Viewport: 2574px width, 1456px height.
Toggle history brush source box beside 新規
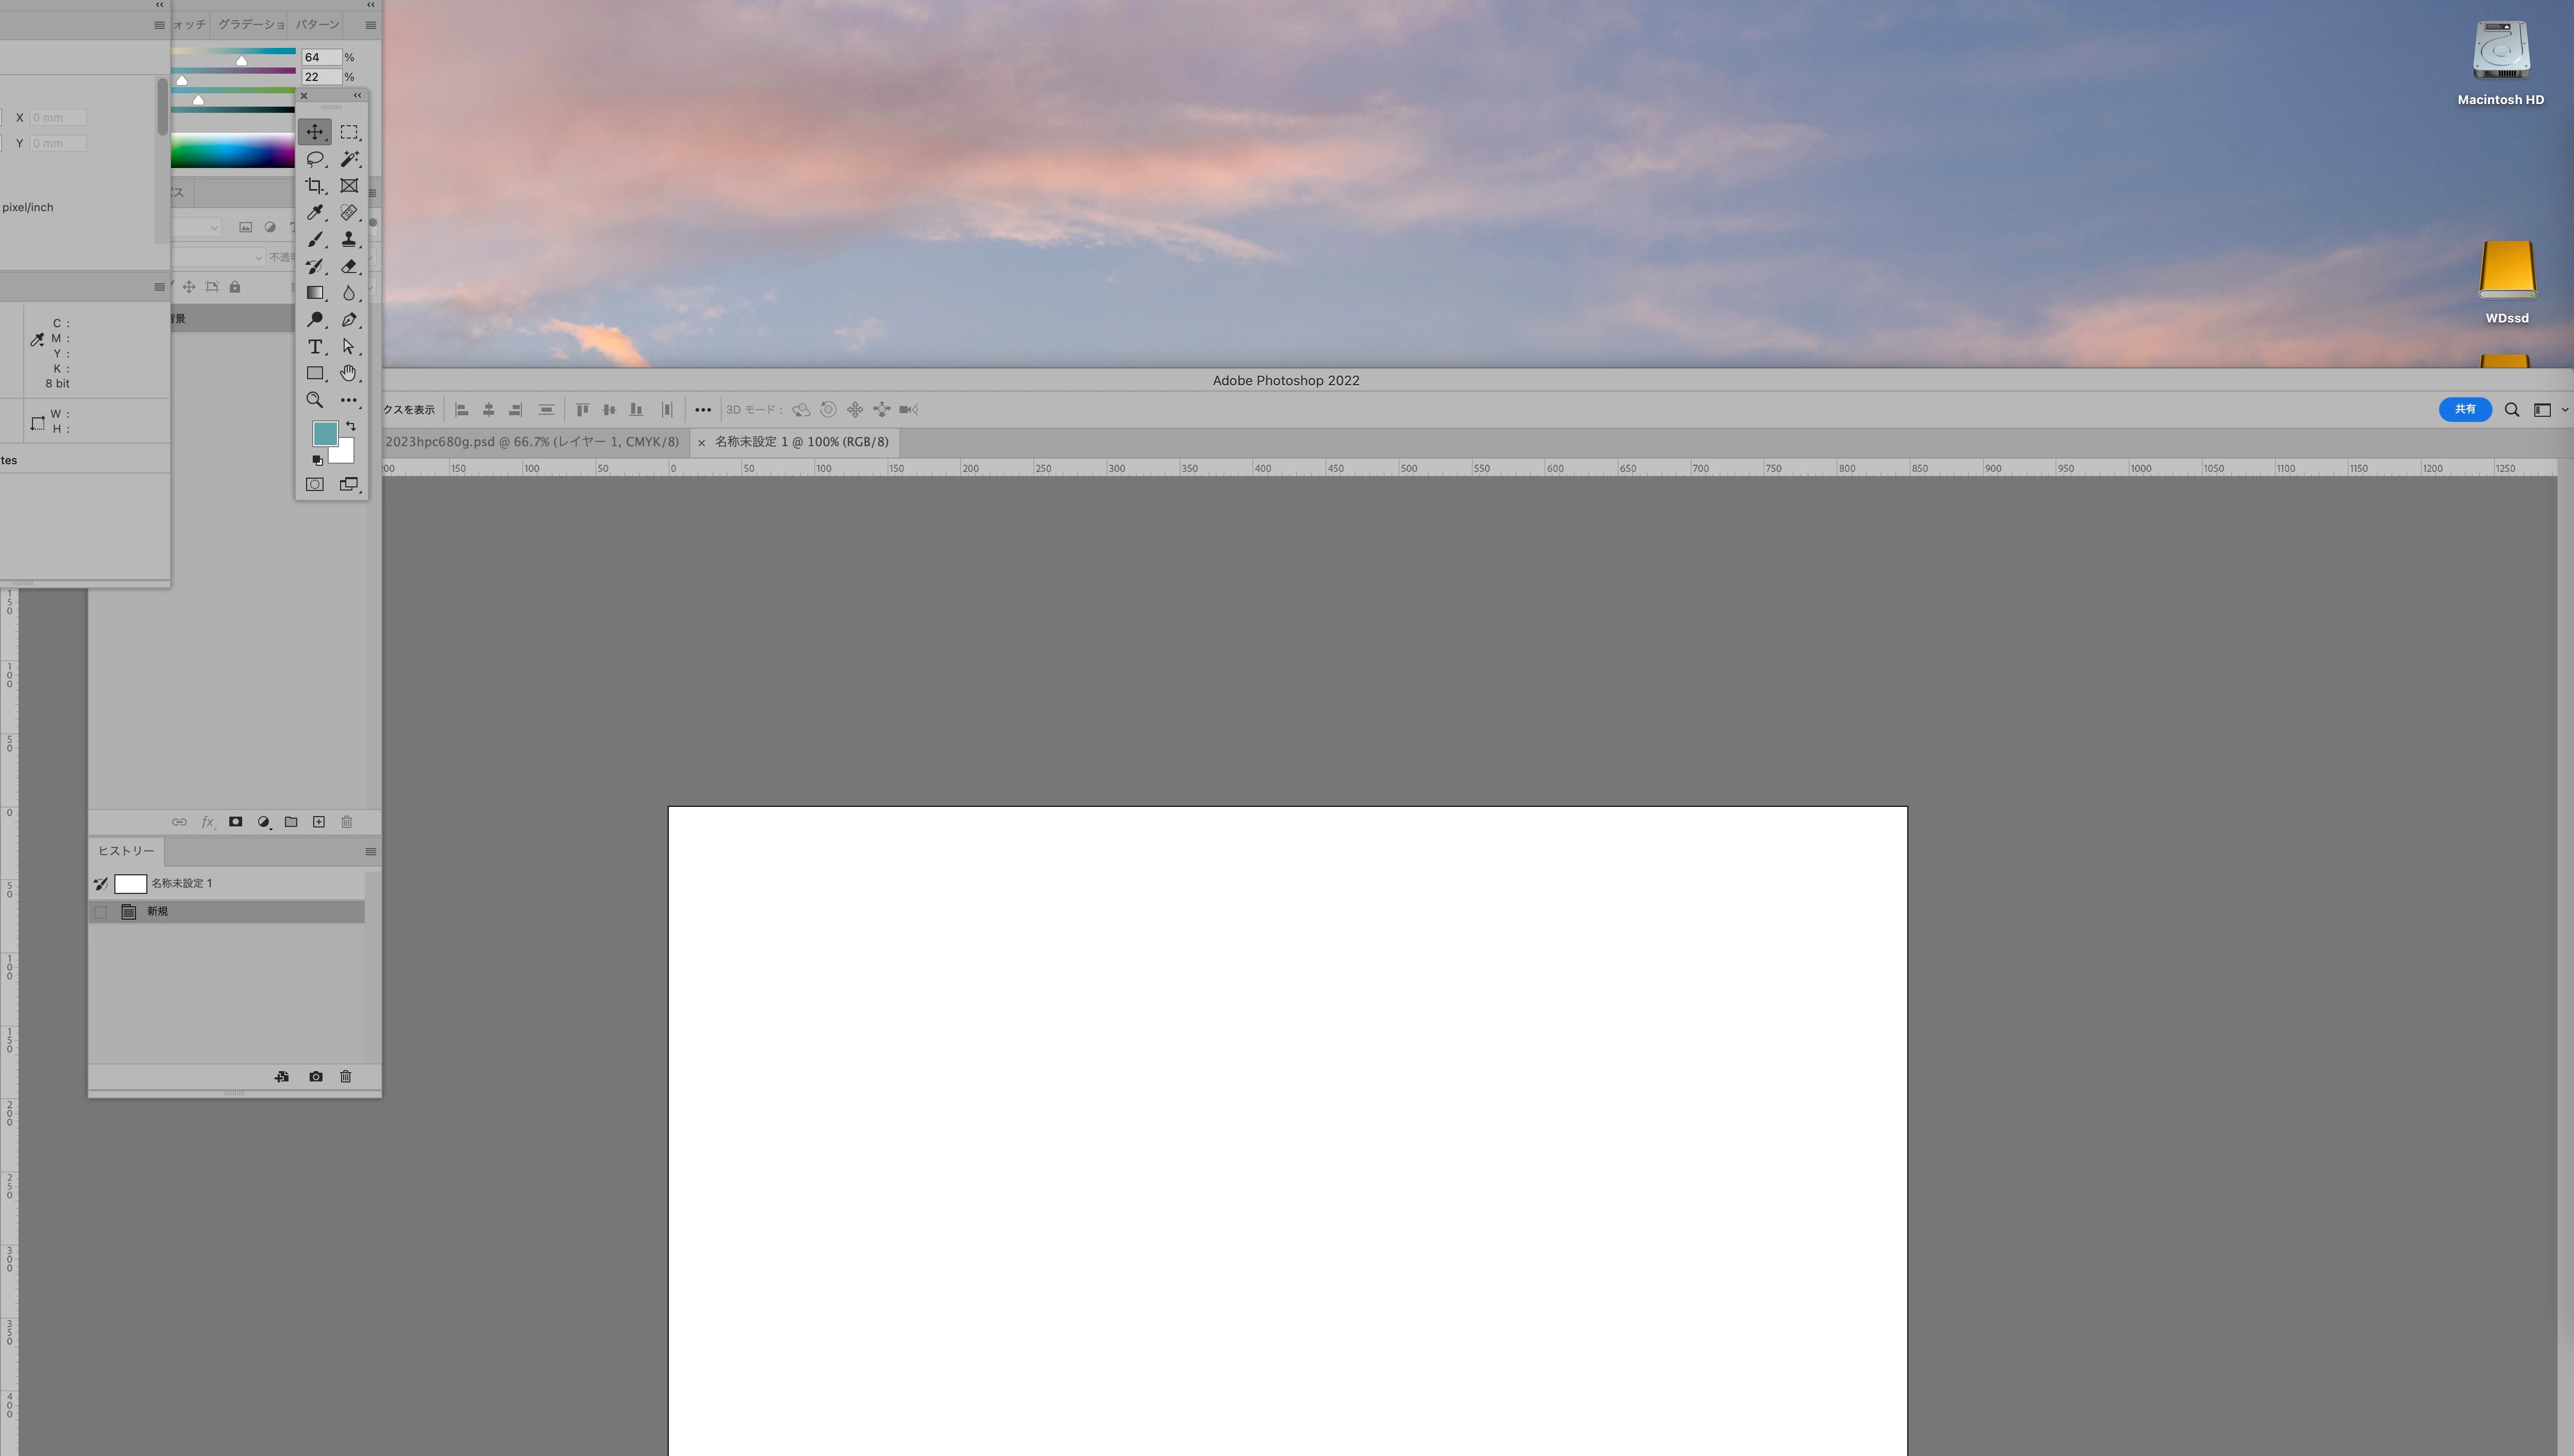[100, 912]
